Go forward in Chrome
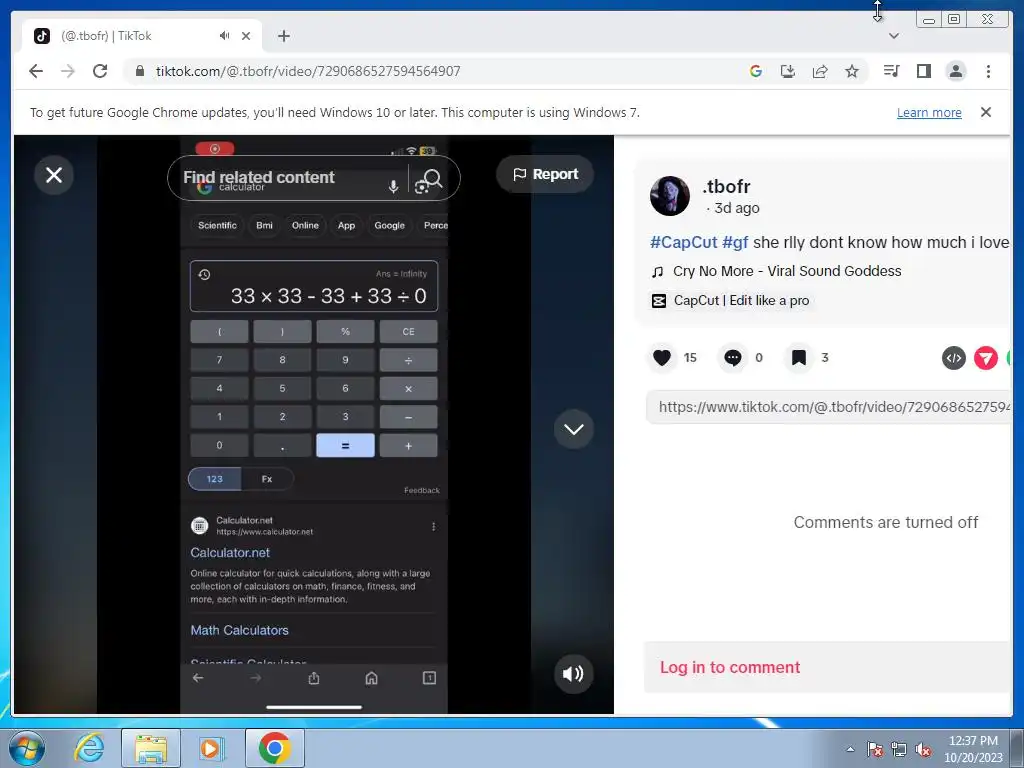This screenshot has width=1024, height=768. click(68, 71)
